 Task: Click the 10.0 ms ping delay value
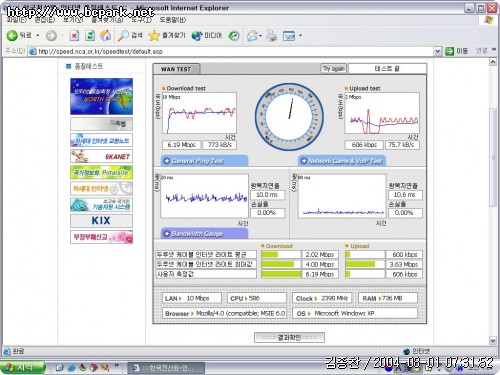pos(267,195)
